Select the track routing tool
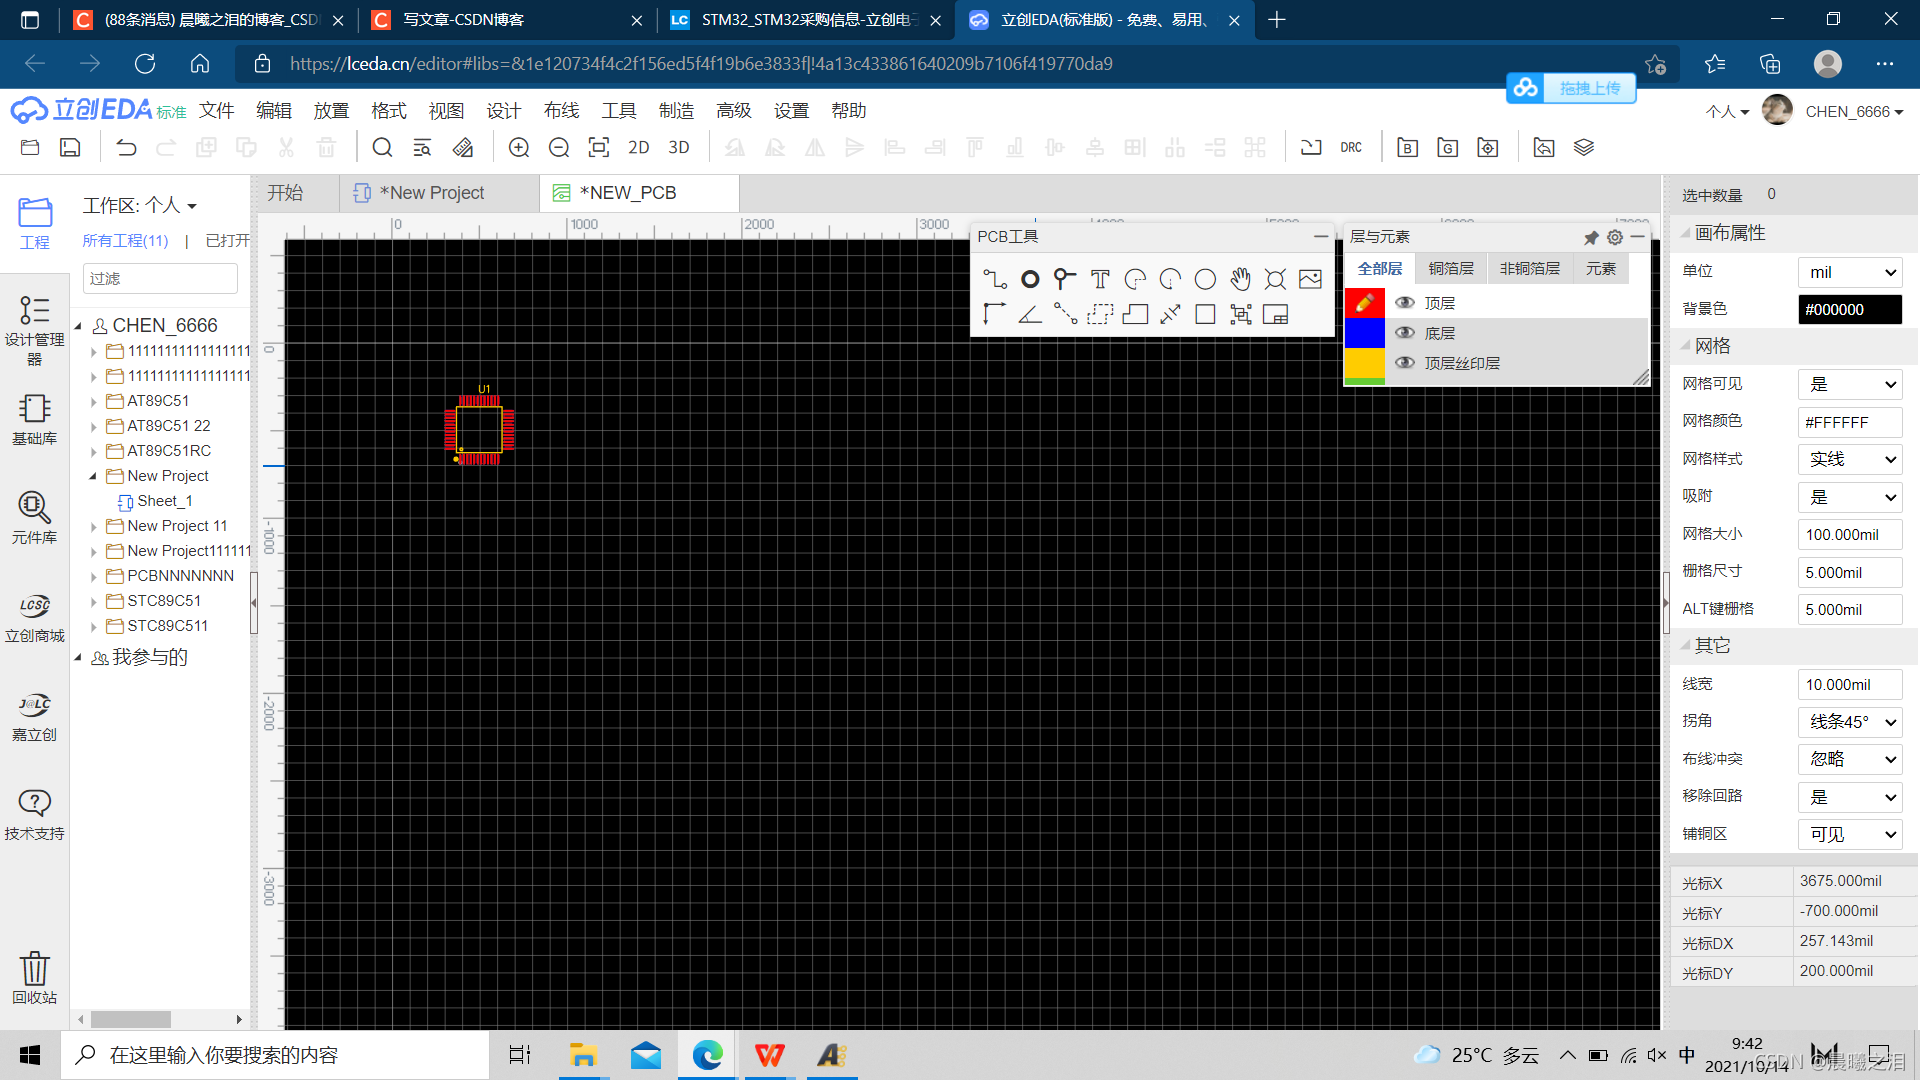This screenshot has height=1080, width=1920. [994, 279]
